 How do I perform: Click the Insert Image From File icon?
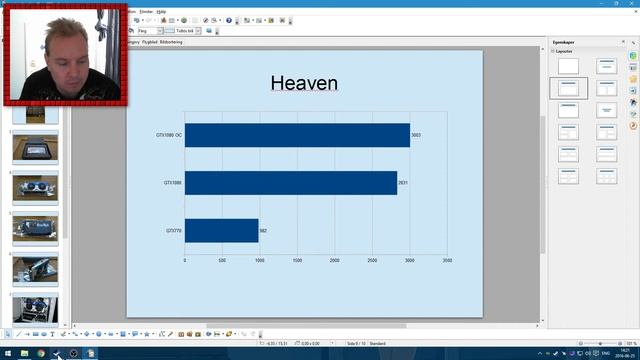tap(189, 334)
